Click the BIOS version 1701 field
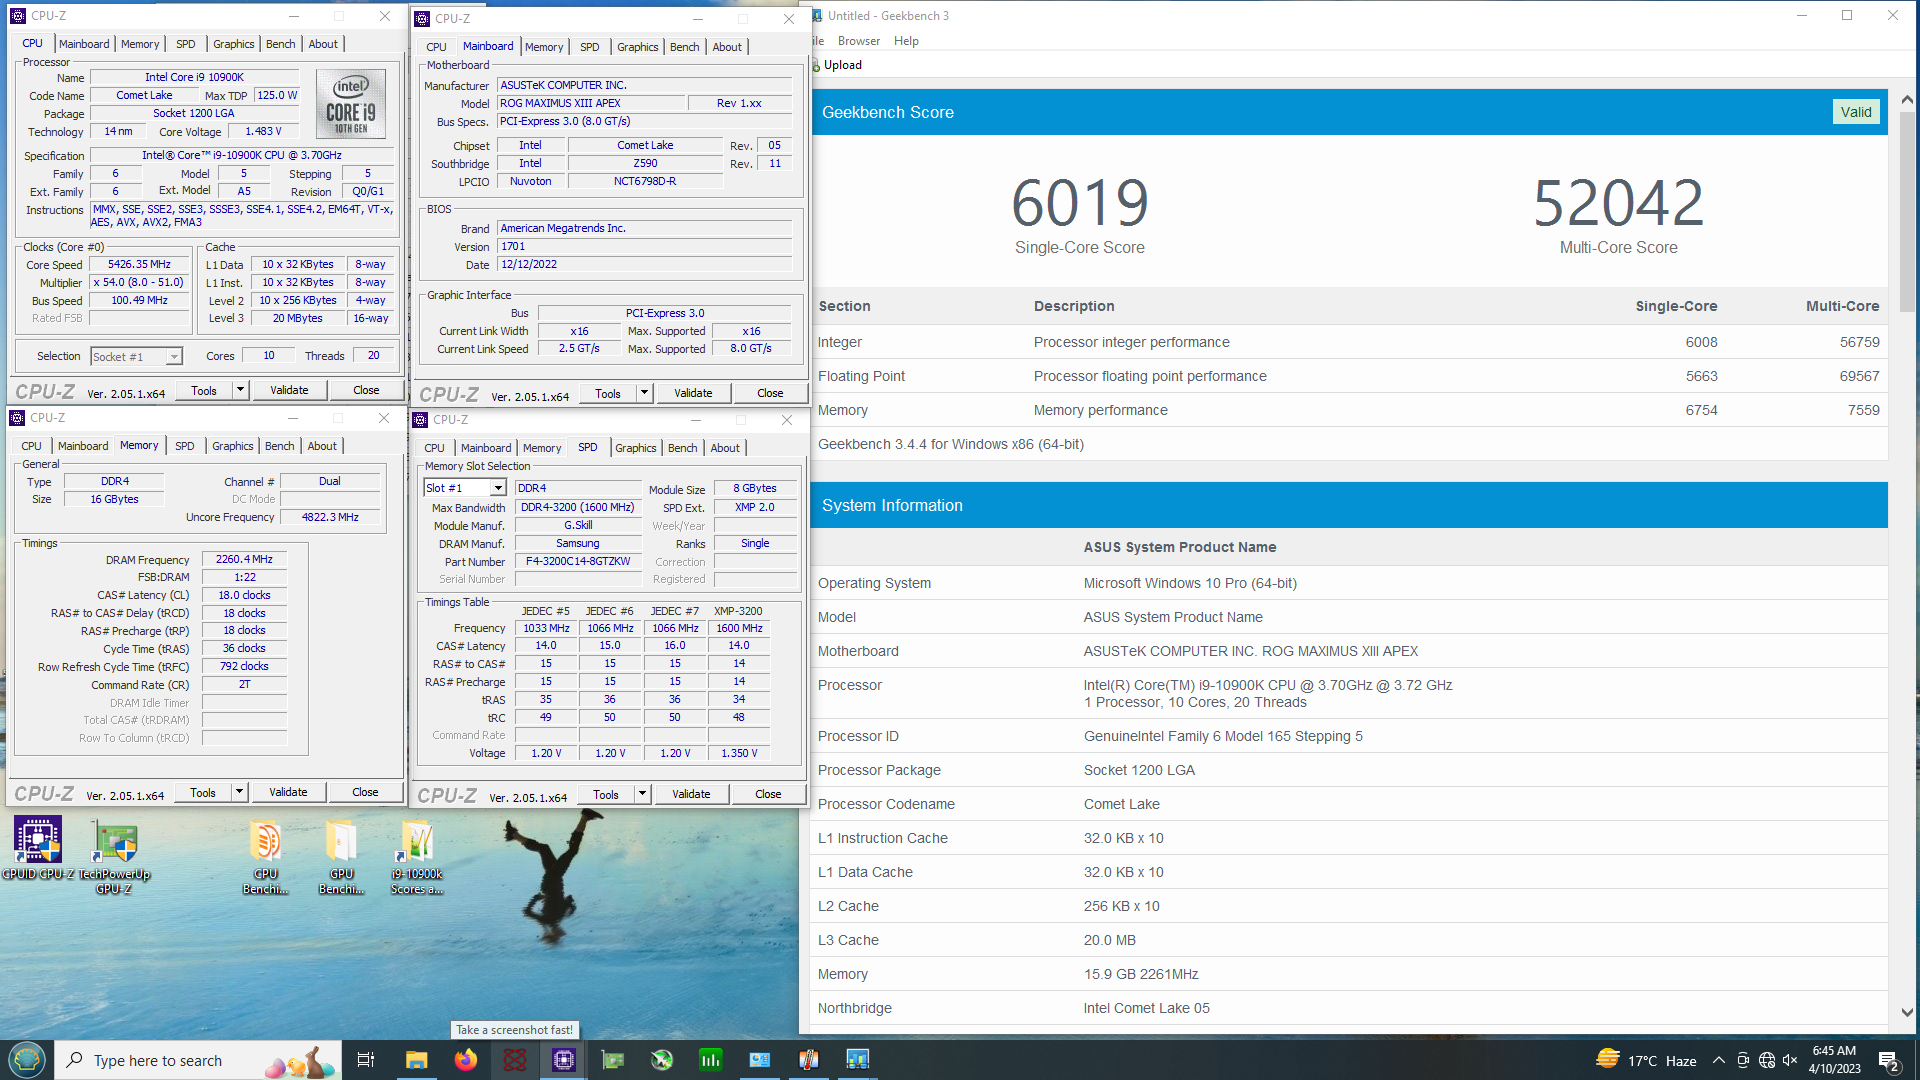 645,246
